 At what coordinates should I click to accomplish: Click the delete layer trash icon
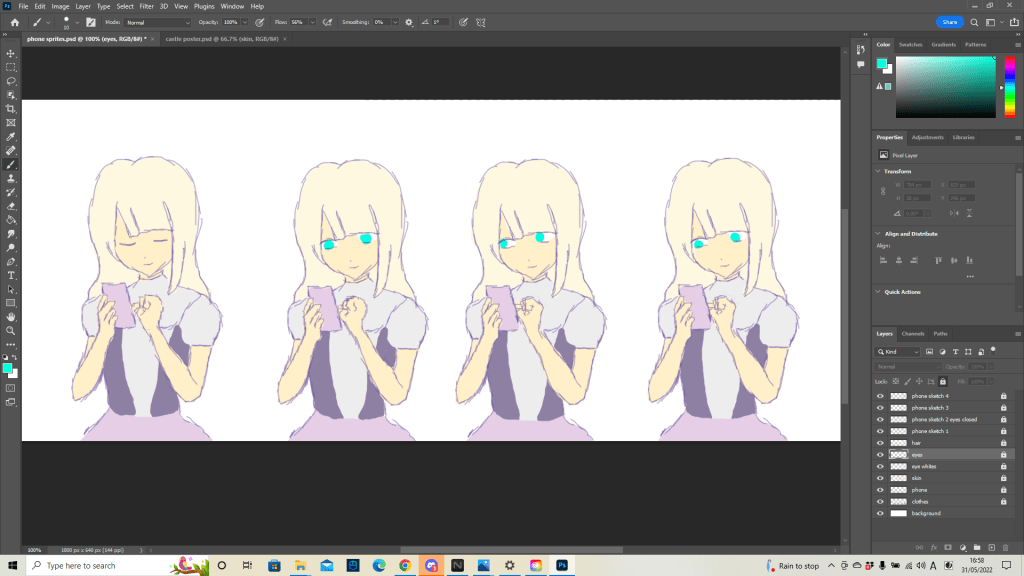1005,547
